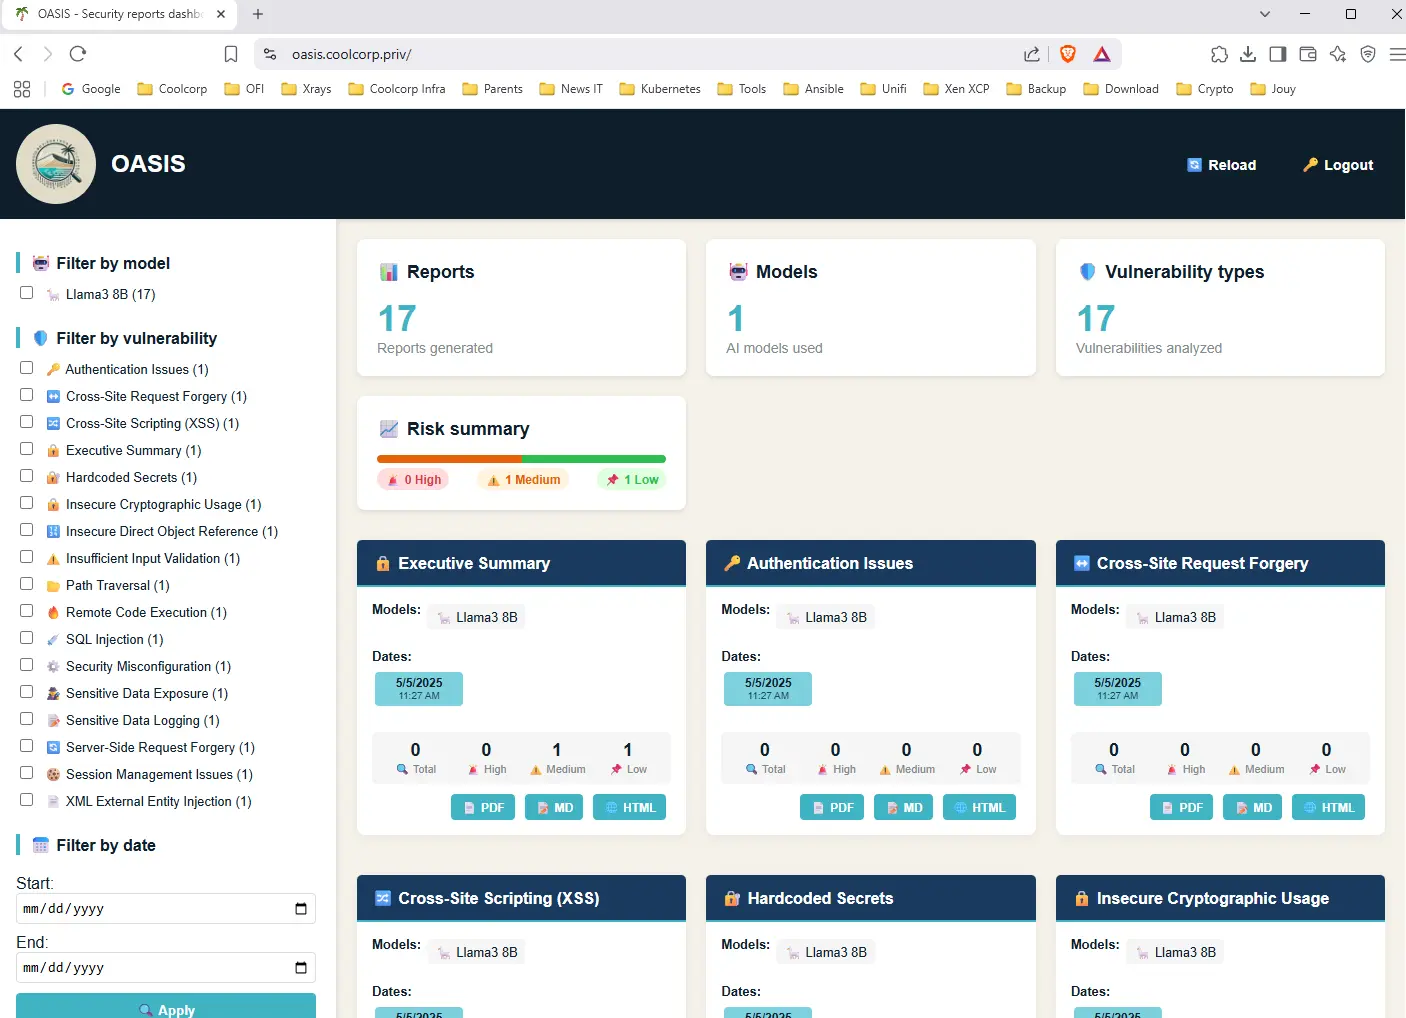Image resolution: width=1406 pixels, height=1018 pixels.
Task: Check Sensitive Data Logging filter checkbox
Action: click(x=27, y=719)
